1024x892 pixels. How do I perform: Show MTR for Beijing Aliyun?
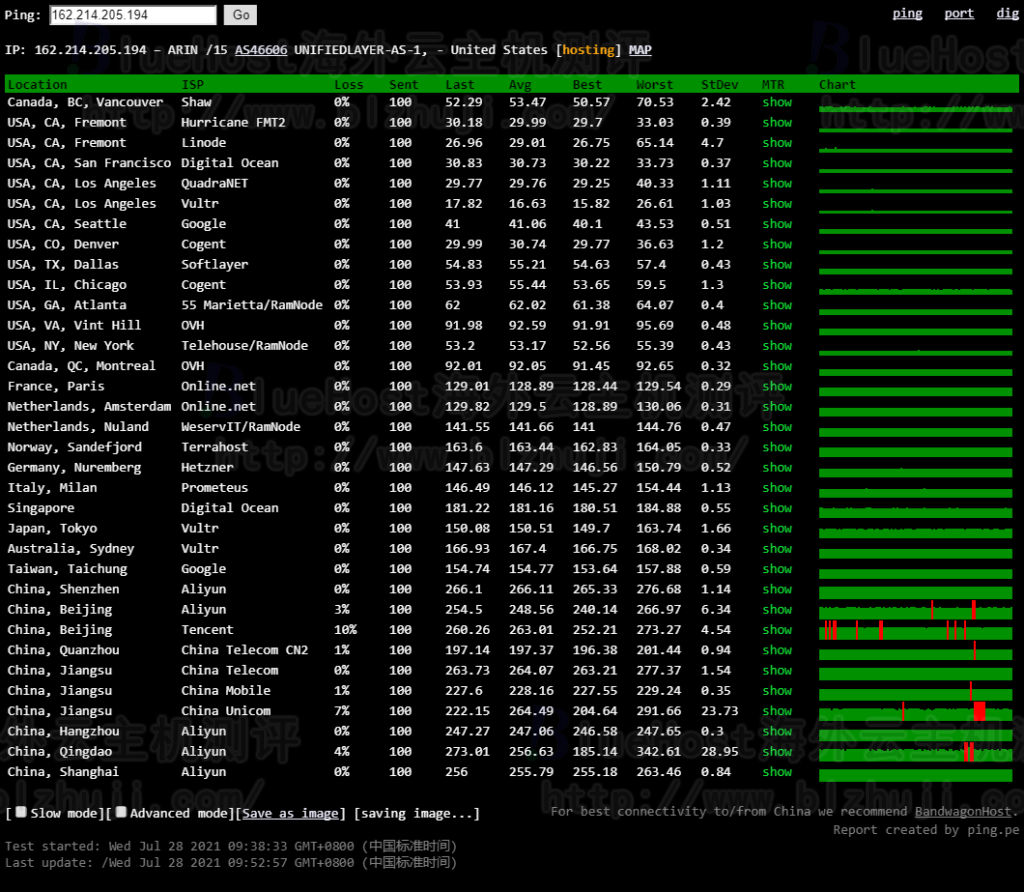pyautogui.click(x=776, y=610)
